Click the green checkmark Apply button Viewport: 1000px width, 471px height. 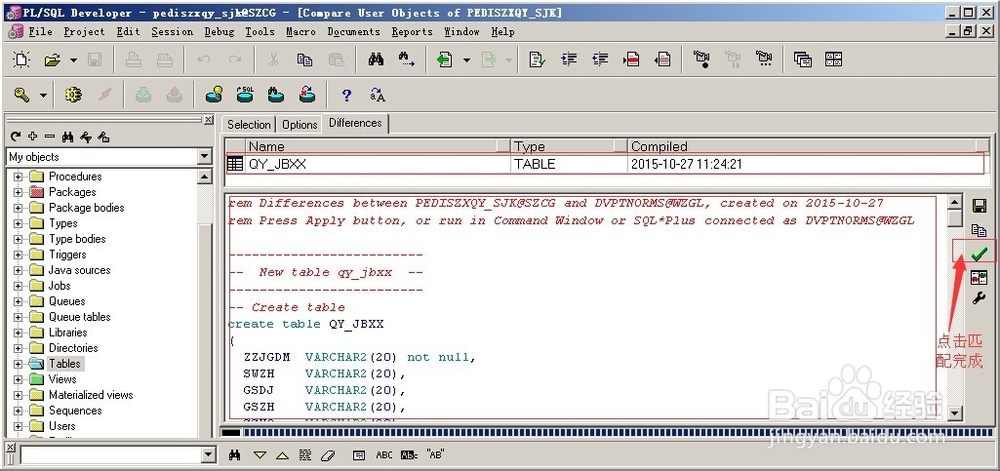[x=978, y=254]
